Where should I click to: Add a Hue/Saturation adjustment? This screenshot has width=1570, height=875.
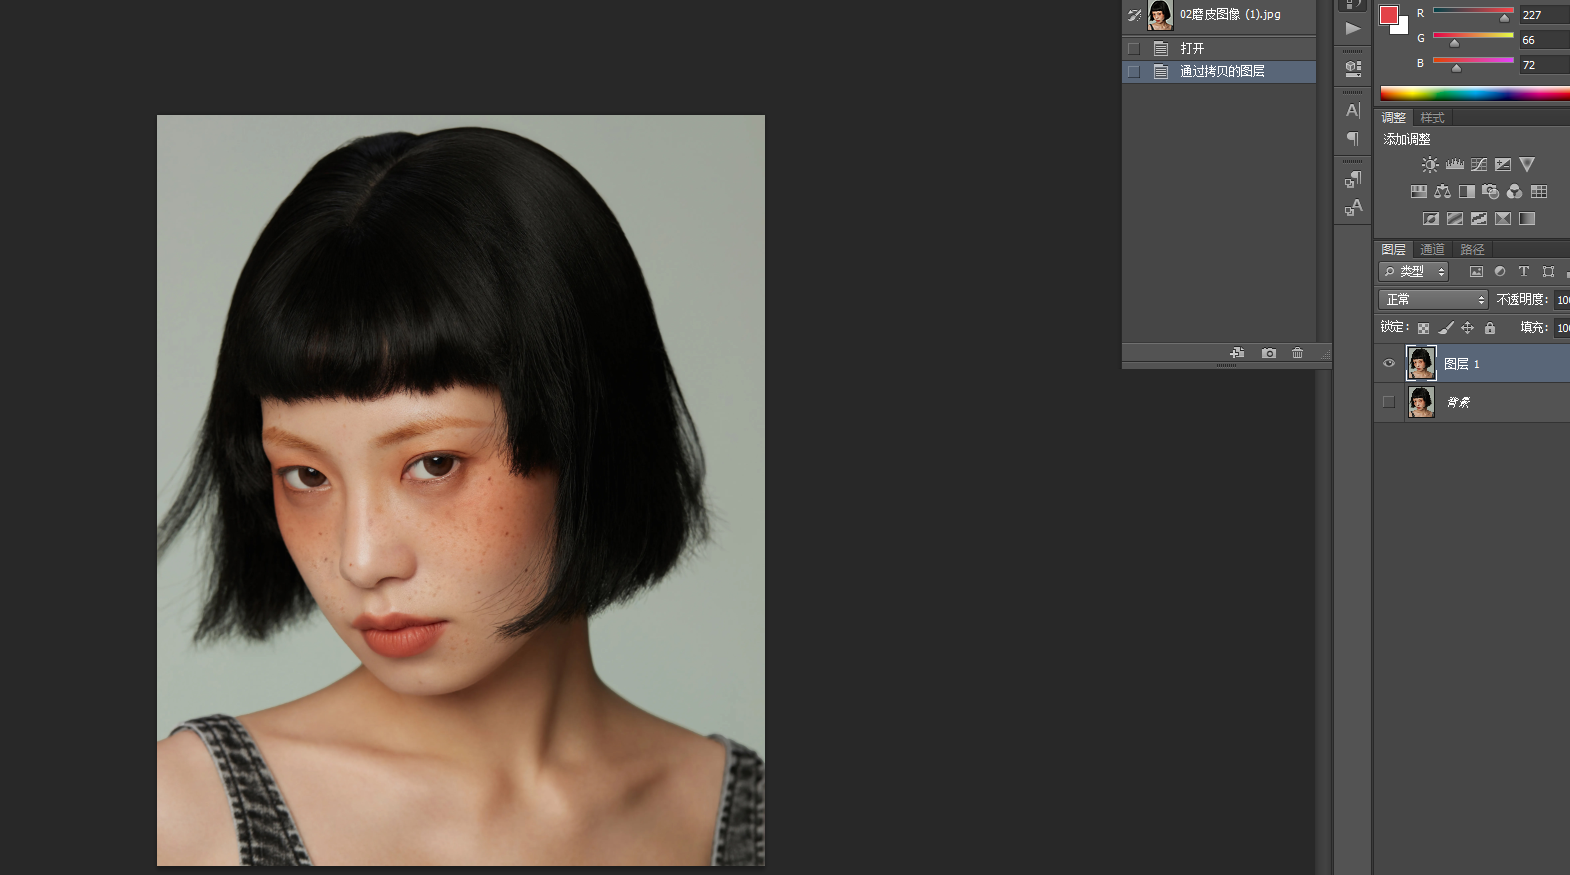pyautogui.click(x=1419, y=192)
